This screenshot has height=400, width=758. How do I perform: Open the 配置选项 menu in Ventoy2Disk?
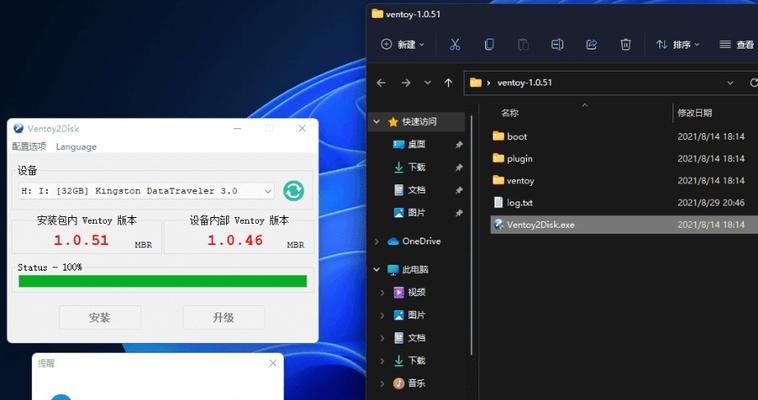[x=29, y=147]
